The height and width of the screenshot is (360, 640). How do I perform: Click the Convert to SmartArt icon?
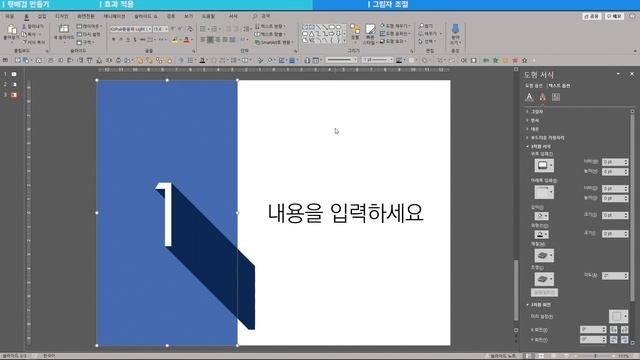(258, 42)
